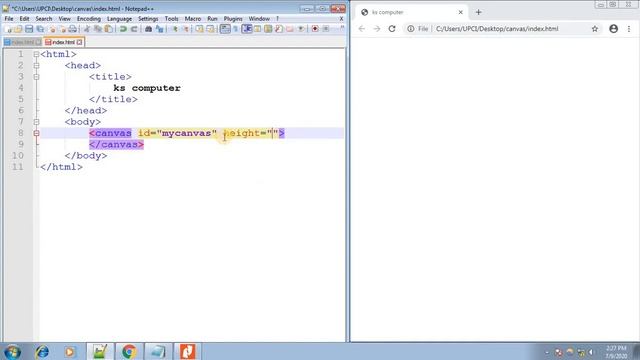Collapse the head fold marker on line 2

[x=36, y=65]
